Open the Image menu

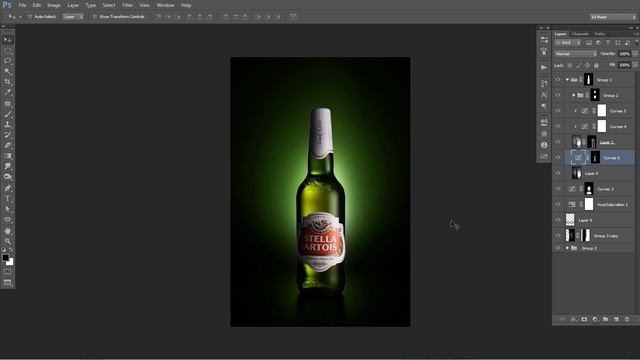(x=53, y=5)
